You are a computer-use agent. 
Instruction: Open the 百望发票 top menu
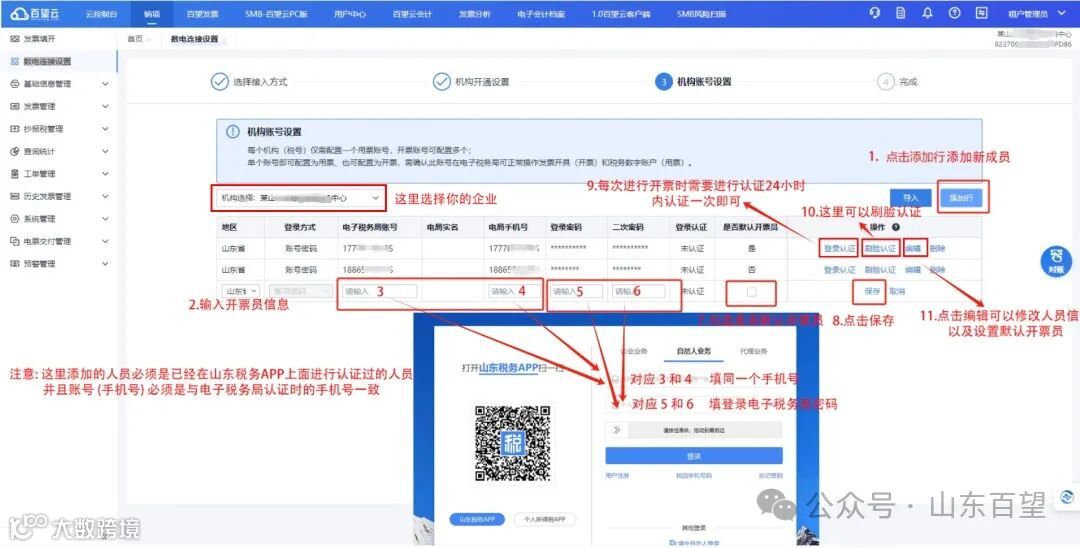(x=202, y=14)
